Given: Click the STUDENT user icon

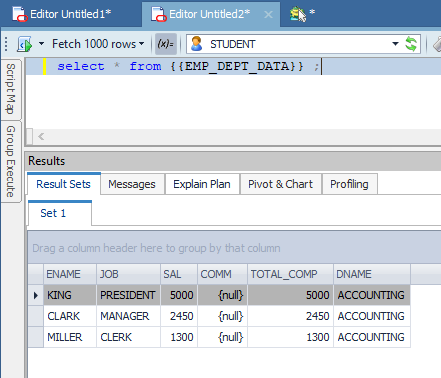Looking at the screenshot, I should pos(197,44).
